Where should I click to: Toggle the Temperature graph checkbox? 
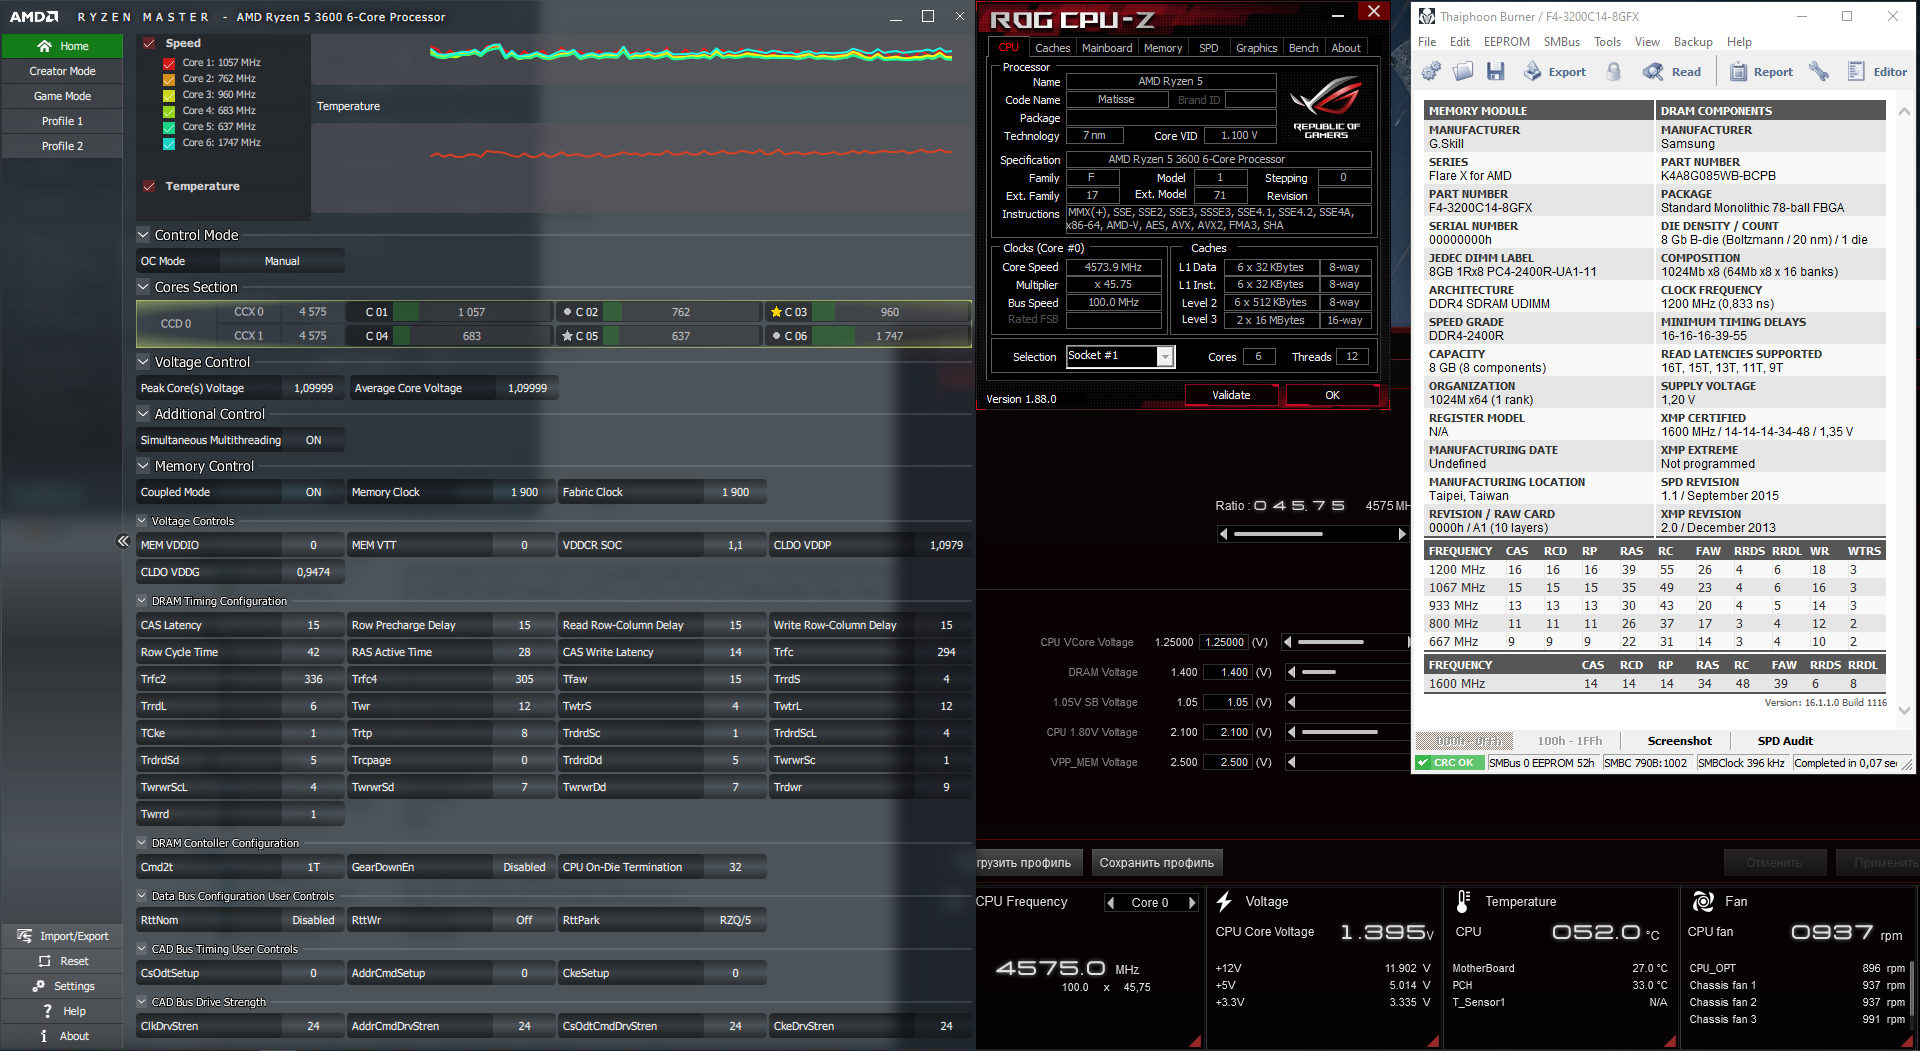(149, 186)
